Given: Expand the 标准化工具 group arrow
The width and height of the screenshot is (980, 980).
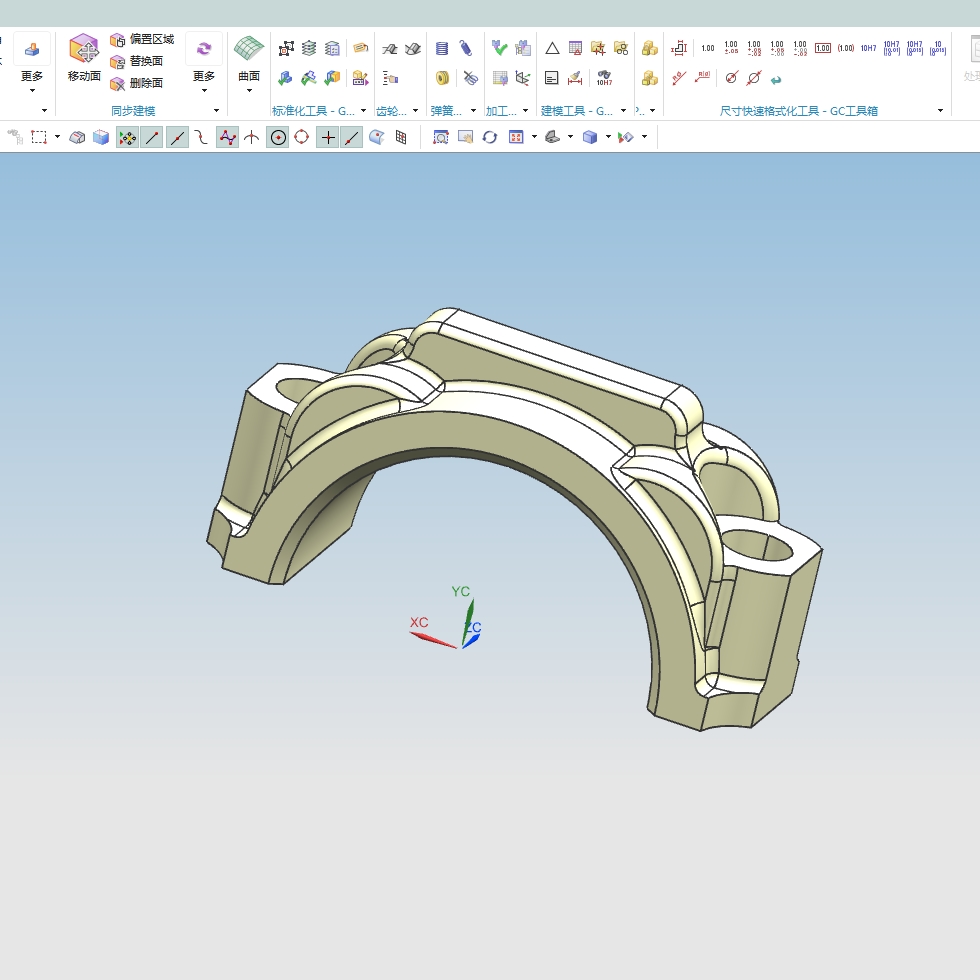Looking at the screenshot, I should (363, 111).
